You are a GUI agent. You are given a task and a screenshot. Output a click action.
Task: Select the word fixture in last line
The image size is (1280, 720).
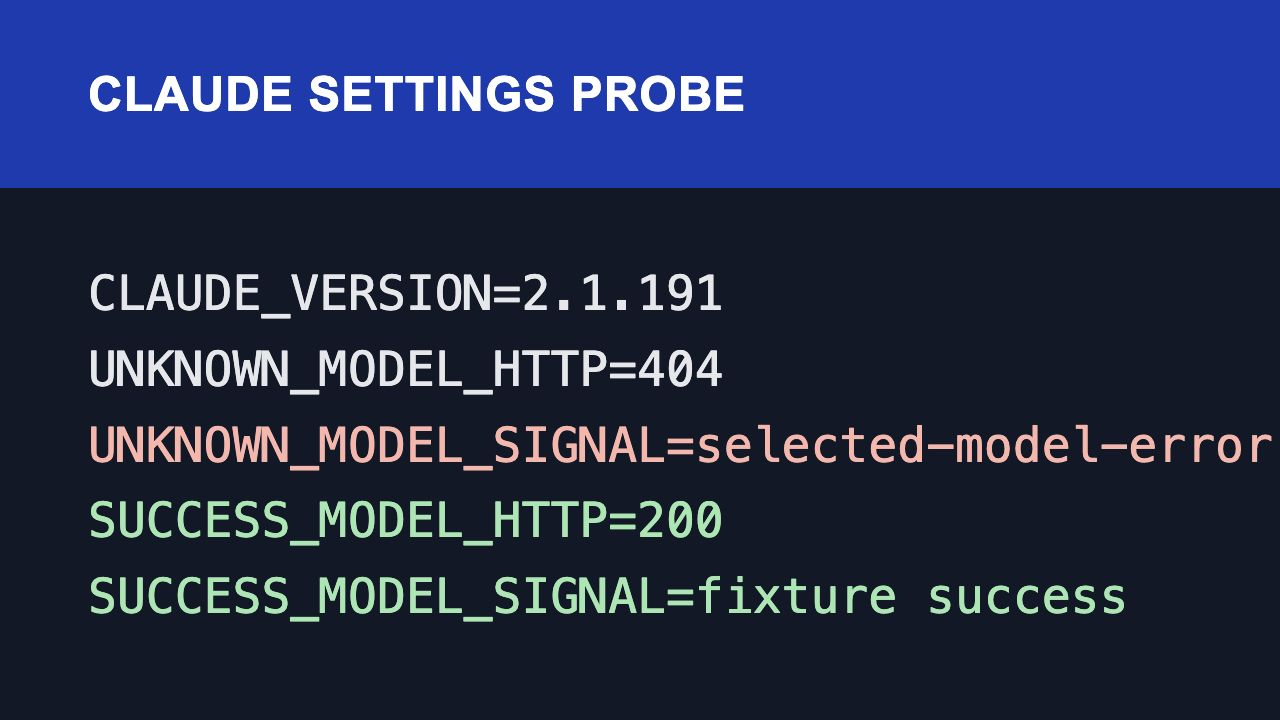[x=796, y=597]
